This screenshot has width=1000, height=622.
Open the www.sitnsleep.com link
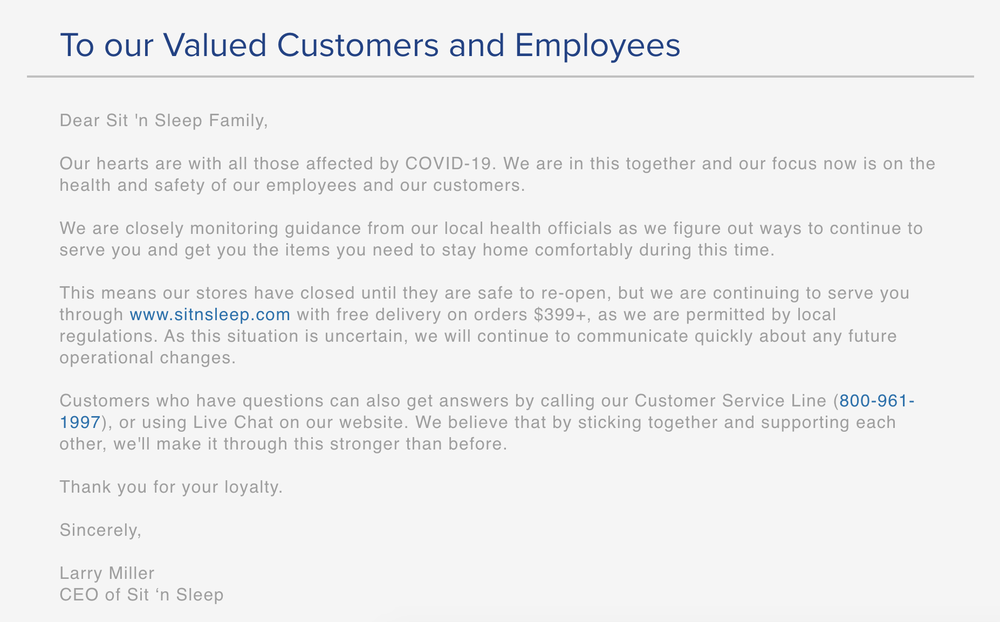click(x=210, y=314)
